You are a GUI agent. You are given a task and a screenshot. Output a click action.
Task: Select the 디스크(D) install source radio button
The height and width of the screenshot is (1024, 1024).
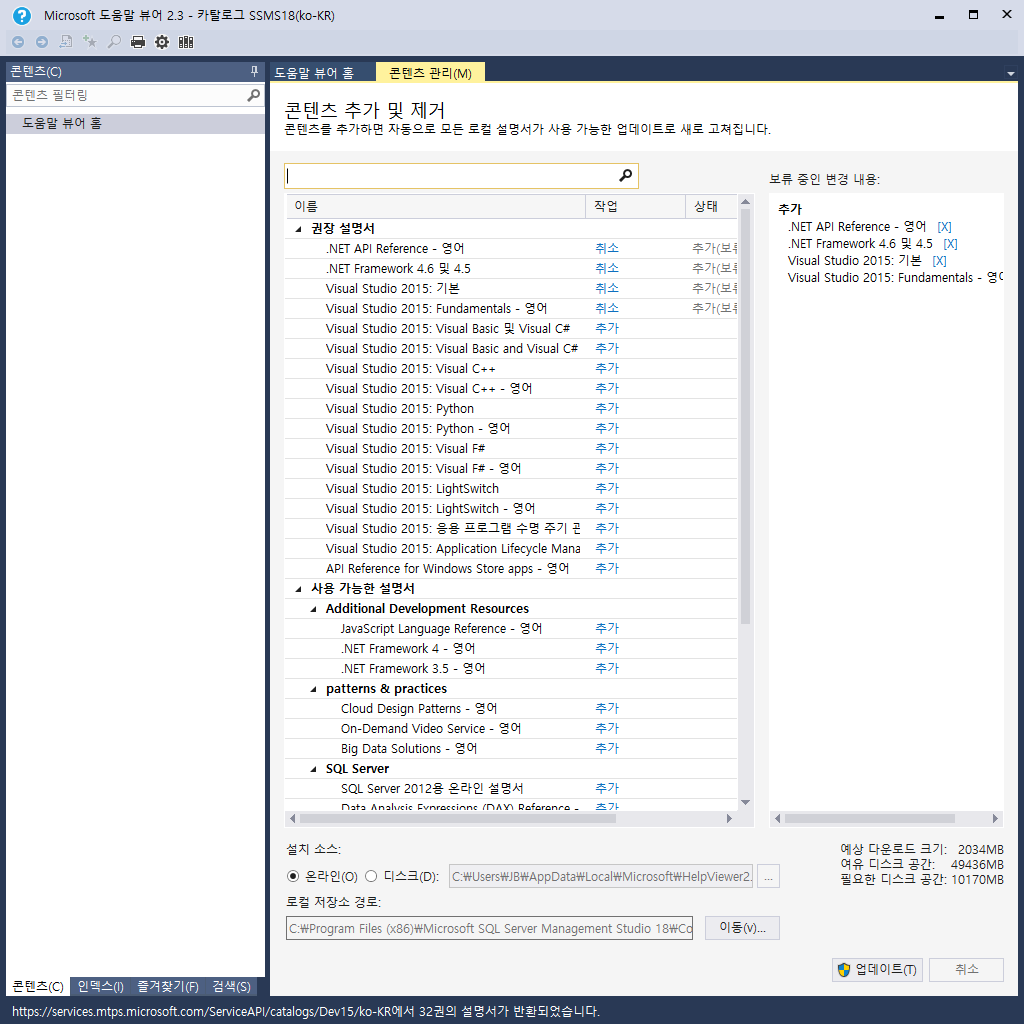tap(371, 876)
